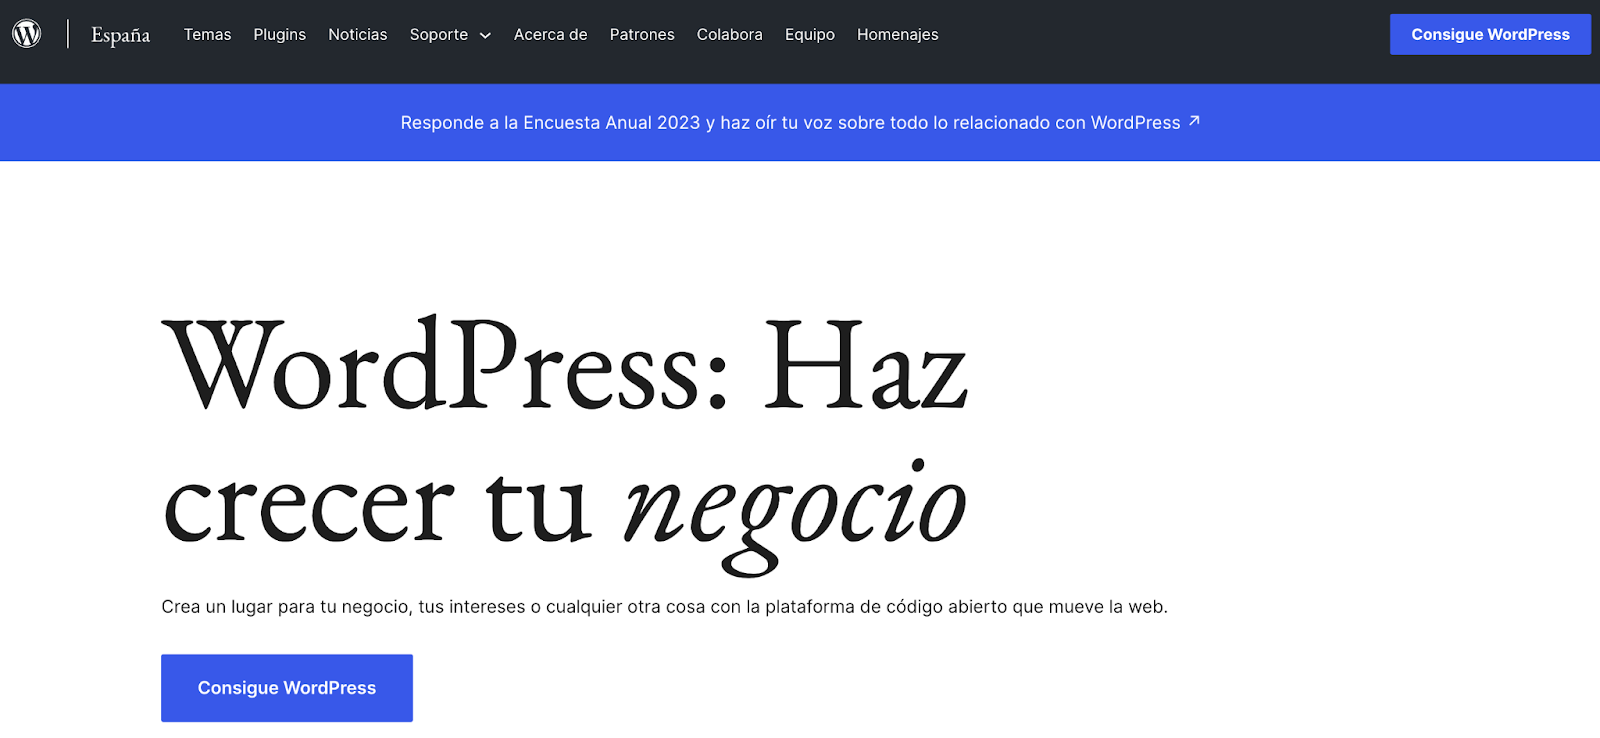This screenshot has width=1600, height=738.
Task: Expand the Soporte dropdown chevron
Action: click(485, 35)
